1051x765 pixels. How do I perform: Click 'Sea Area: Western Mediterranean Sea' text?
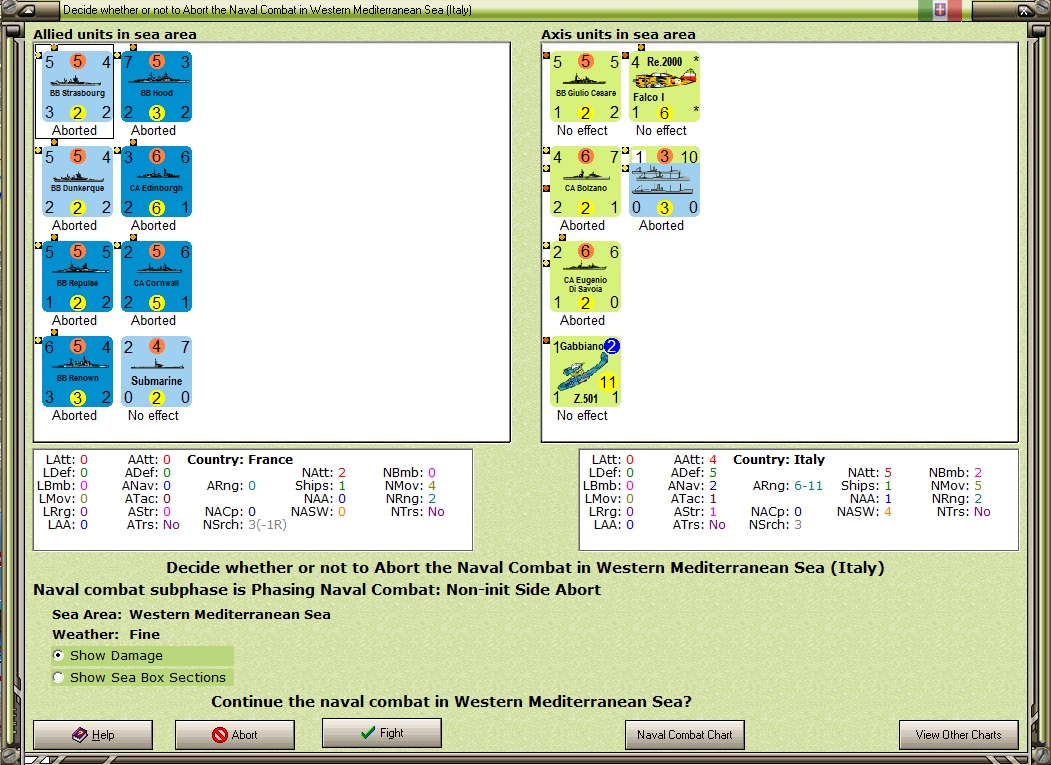[191, 614]
